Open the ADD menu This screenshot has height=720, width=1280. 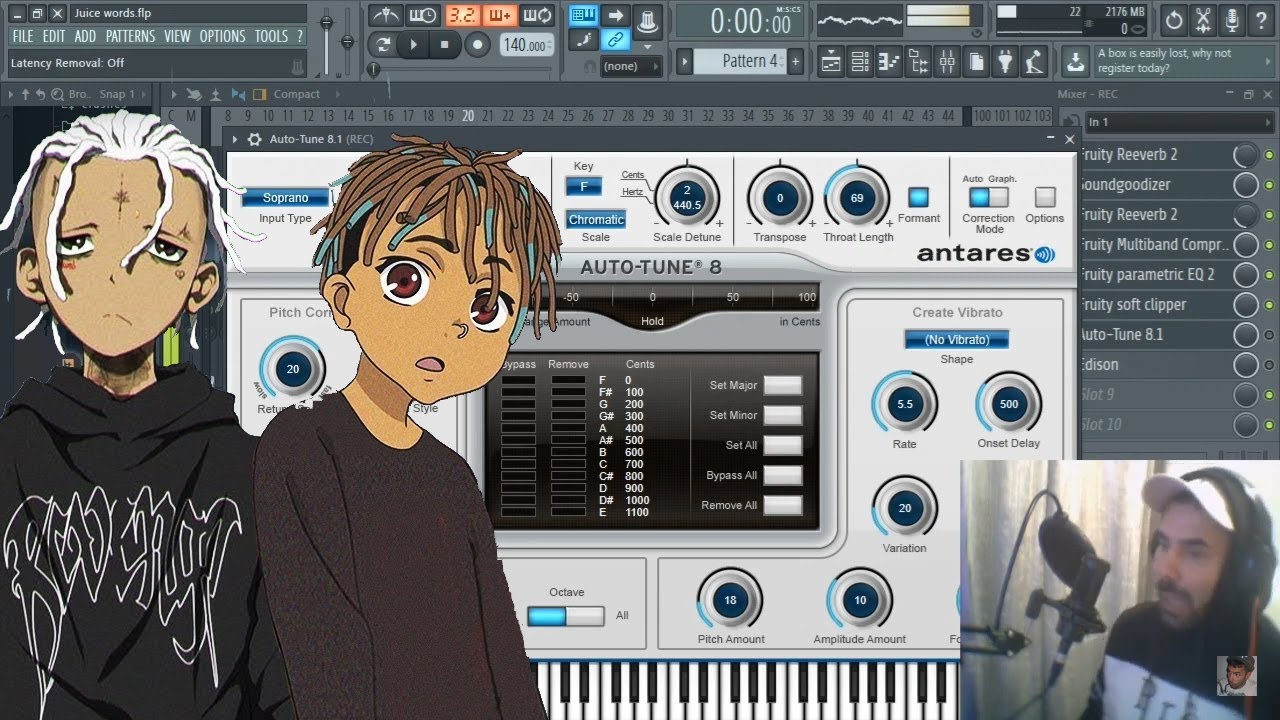tap(85, 36)
